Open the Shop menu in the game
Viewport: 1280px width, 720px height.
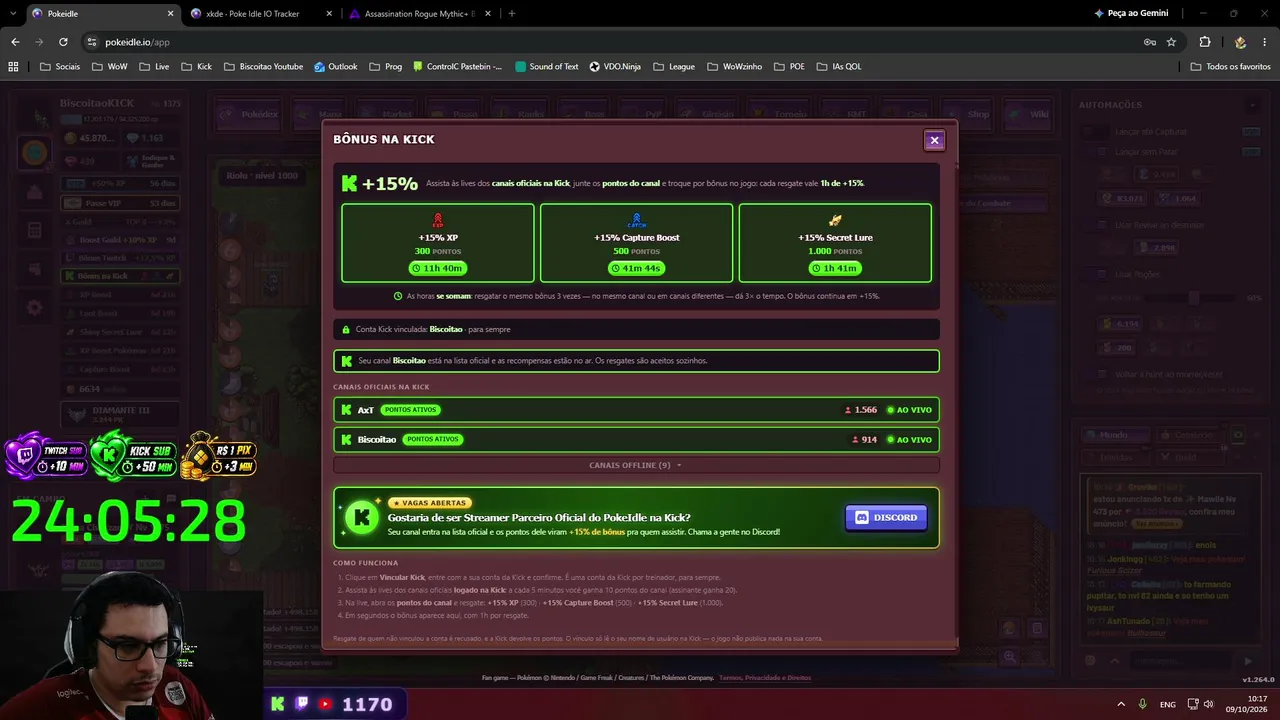pyautogui.click(x=970, y=114)
